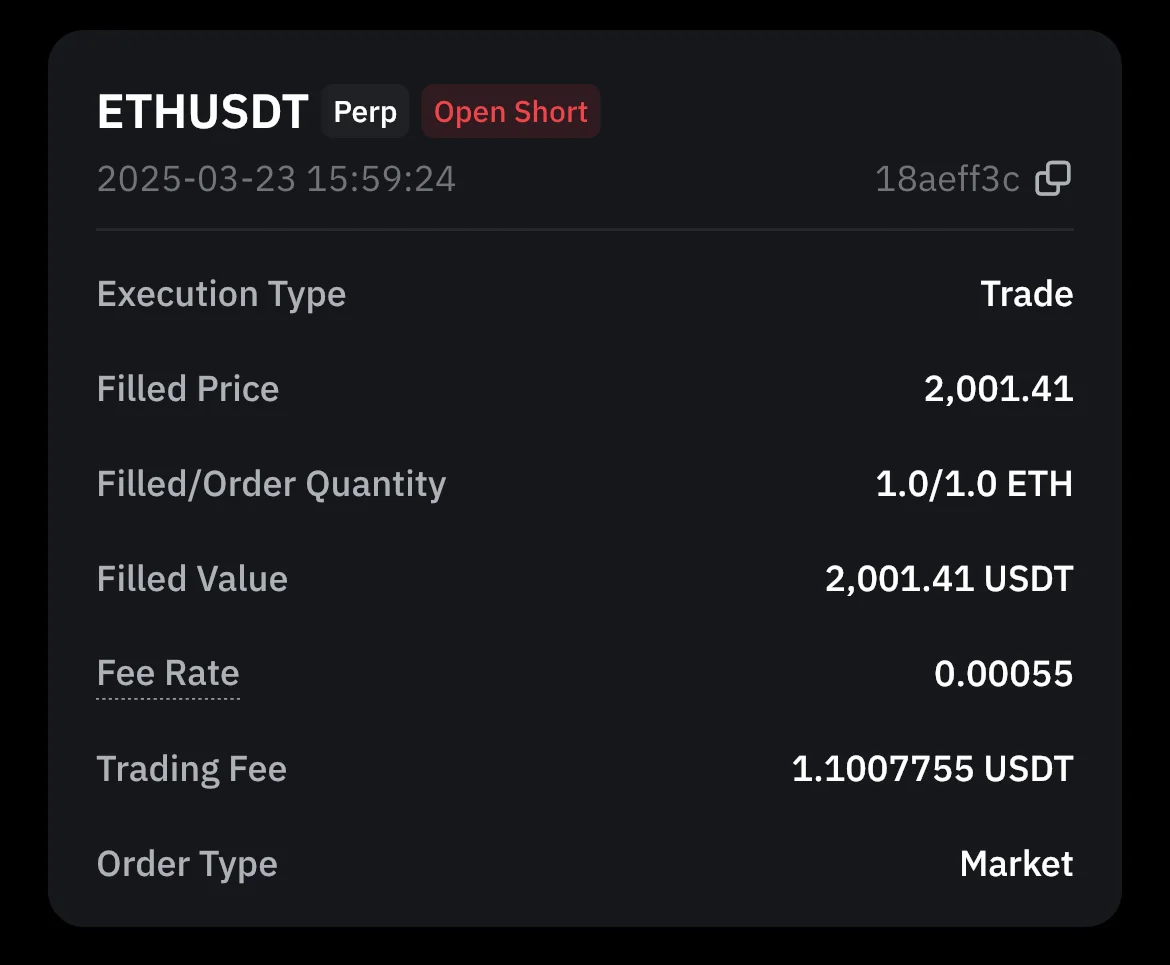Screen dimensions: 1170x965
Task: Select the 2,001.41 USDT filled value
Action: point(948,579)
